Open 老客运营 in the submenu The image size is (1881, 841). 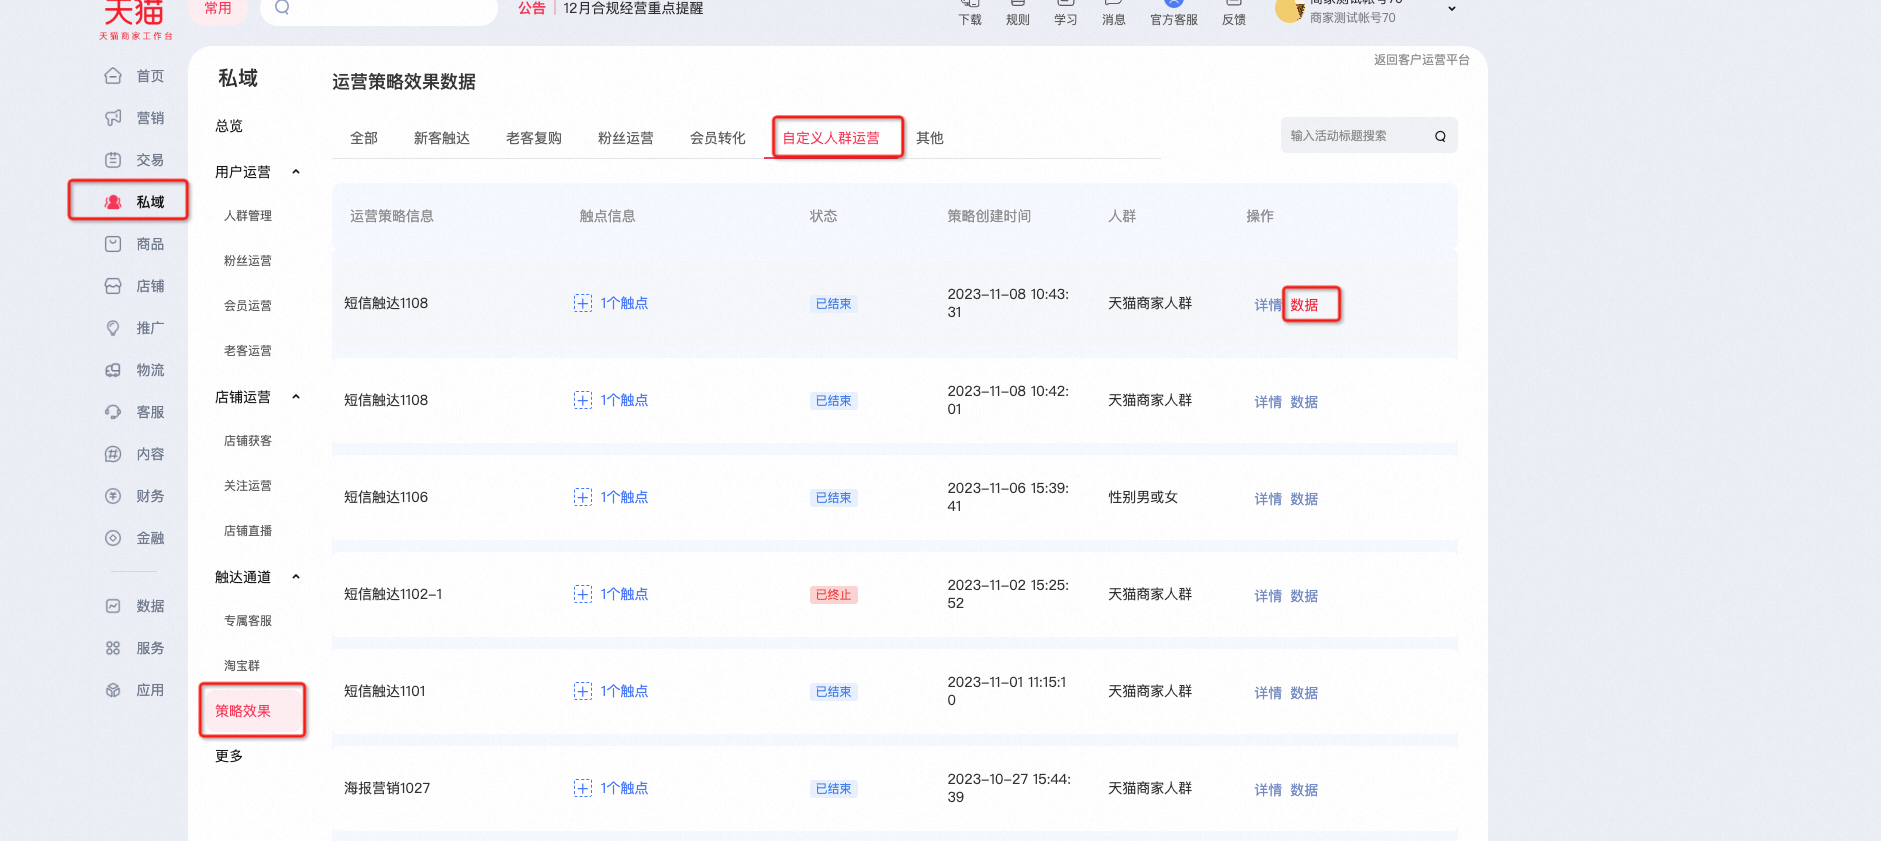click(x=248, y=351)
